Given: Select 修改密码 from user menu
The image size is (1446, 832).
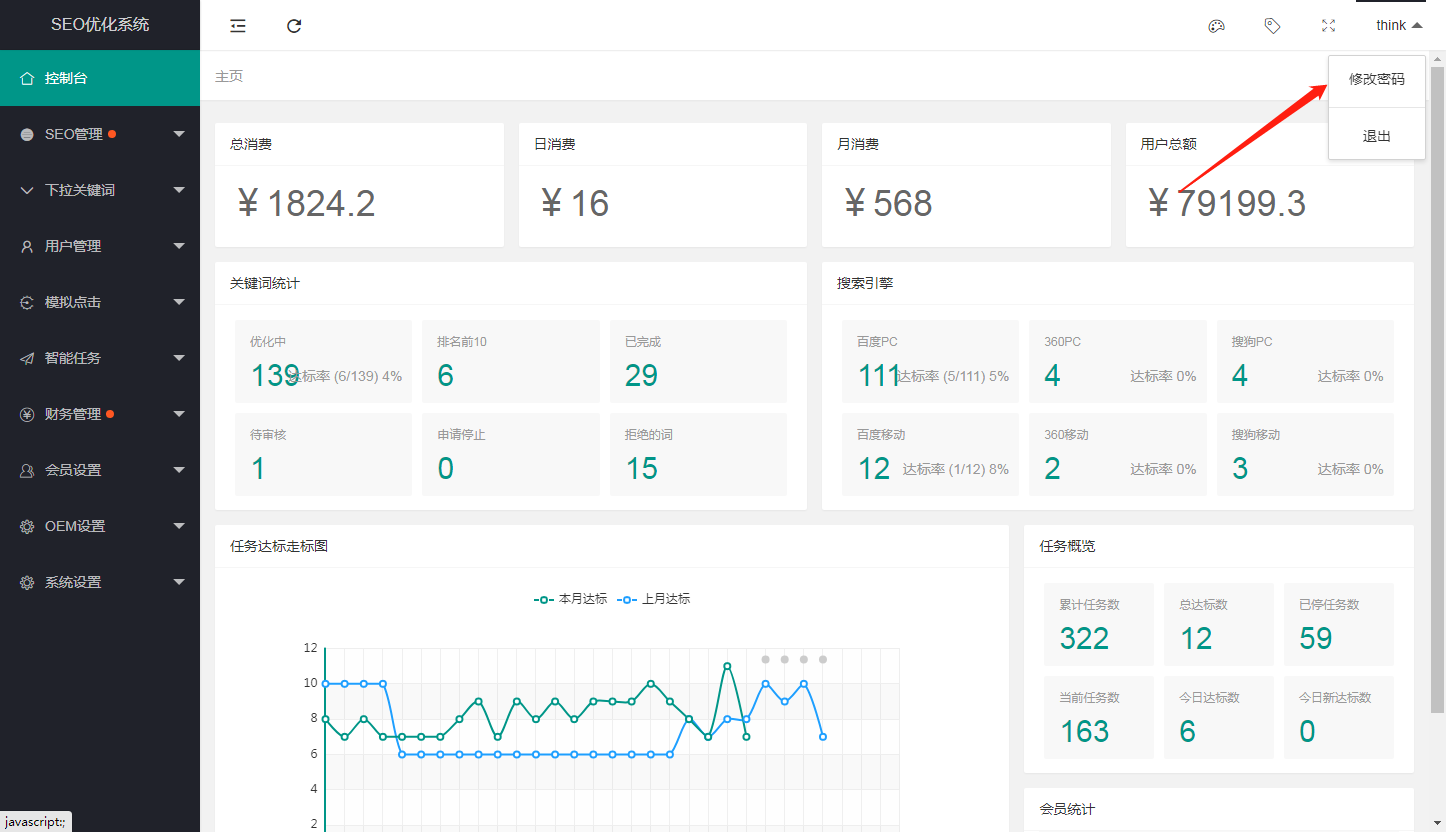Looking at the screenshot, I should pos(1376,80).
